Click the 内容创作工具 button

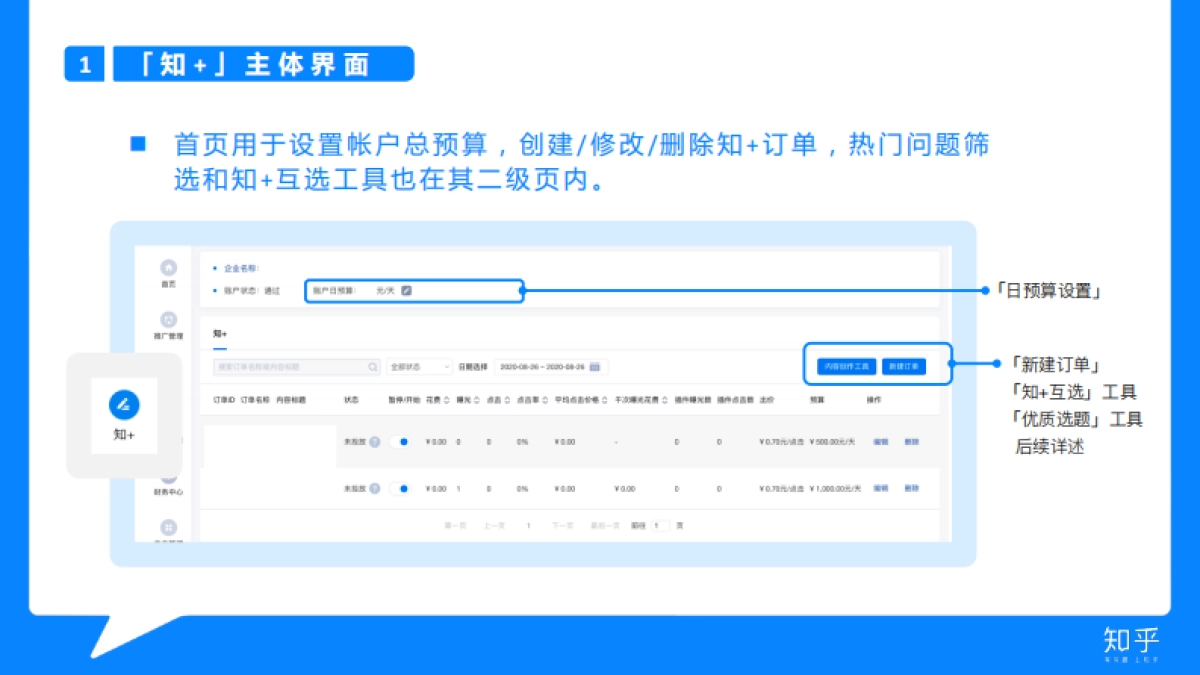tap(845, 366)
